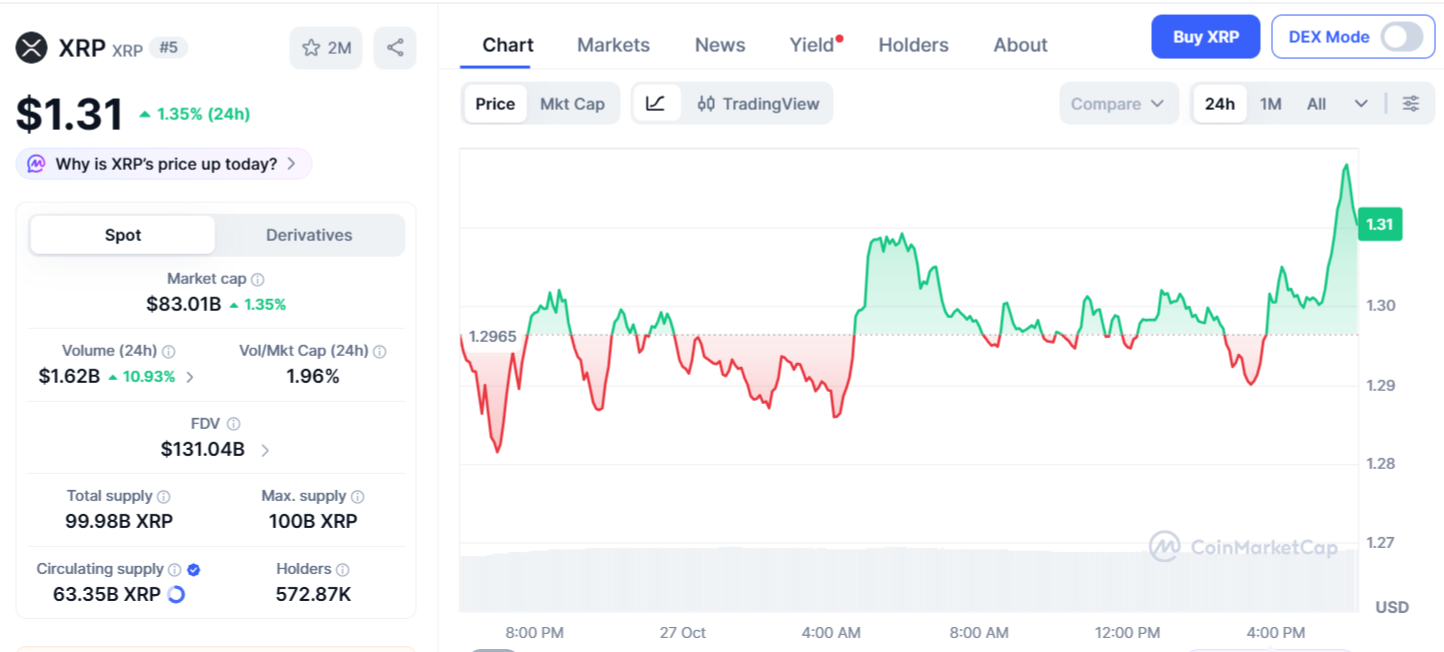Viewport: 1444px width, 652px height.
Task: Click info icon next to Holders
Action: click(343, 569)
